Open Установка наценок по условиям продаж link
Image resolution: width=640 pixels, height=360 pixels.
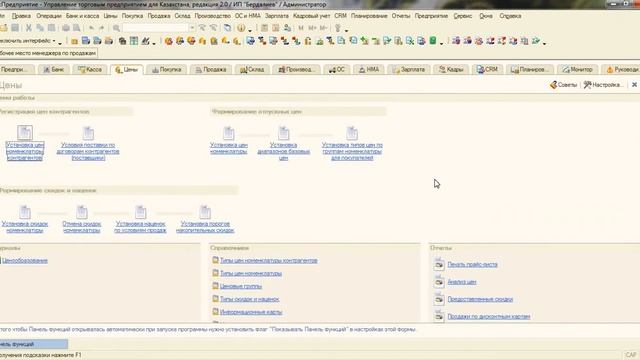[x=140, y=227]
